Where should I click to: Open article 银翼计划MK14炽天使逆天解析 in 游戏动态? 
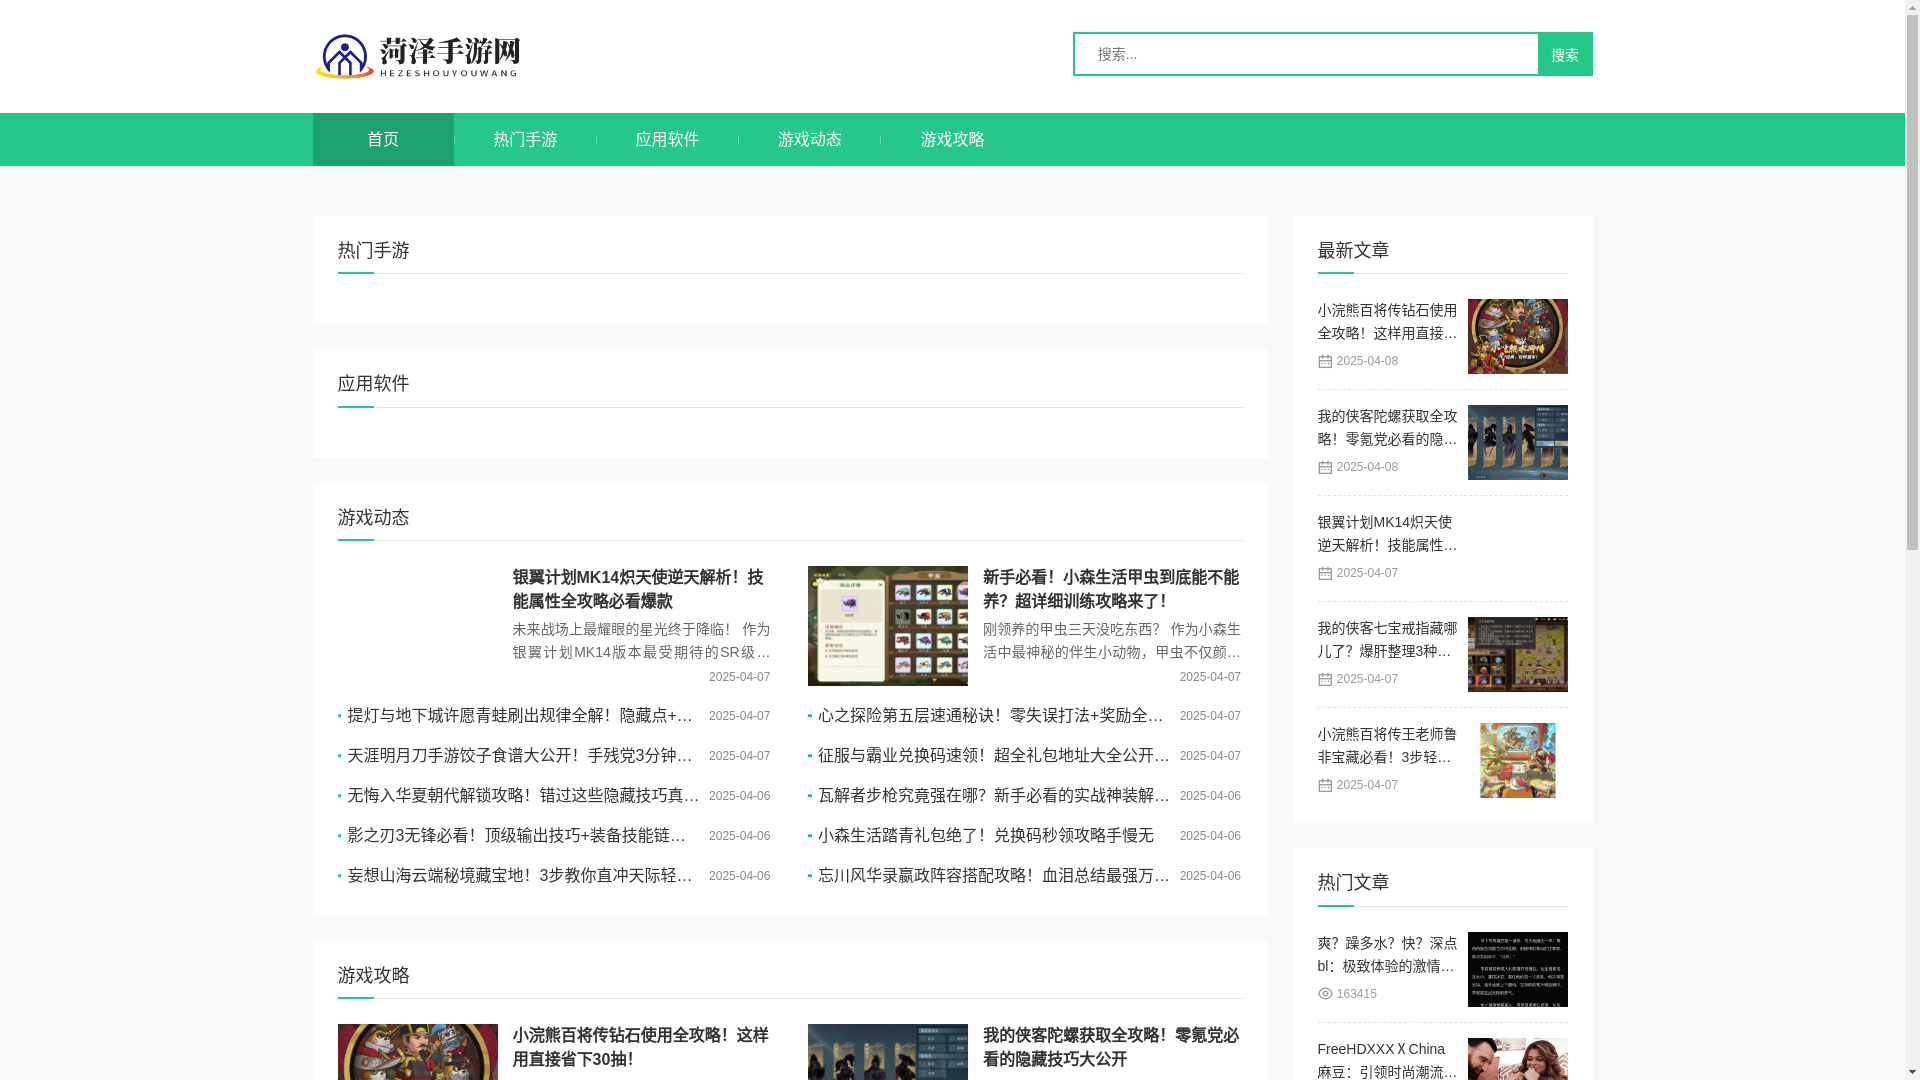point(641,589)
